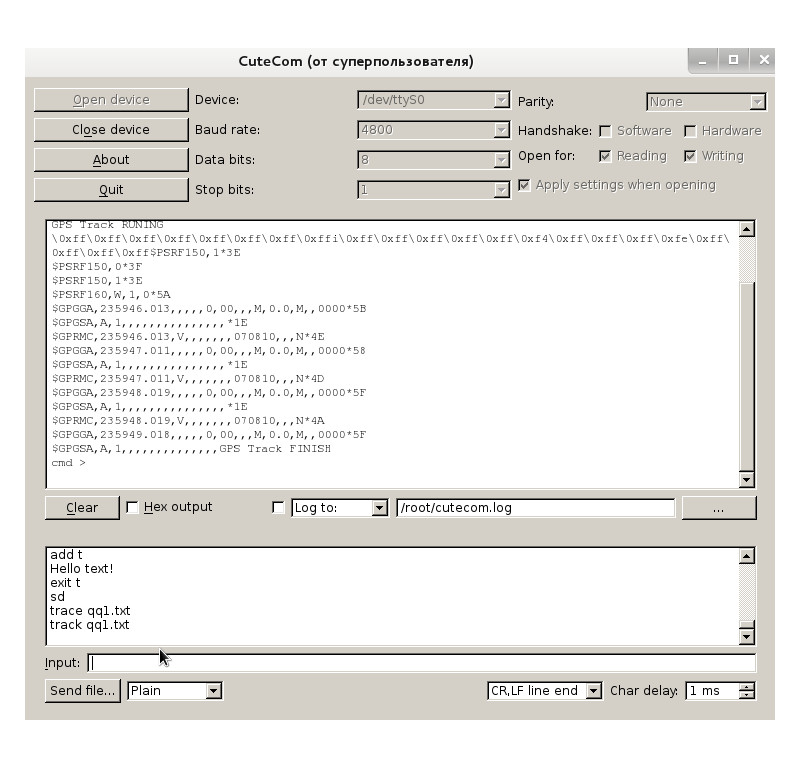Click the output pane scroll-up arrow
Image resolution: width=800 pixels, height=768 pixels.
pos(746,229)
